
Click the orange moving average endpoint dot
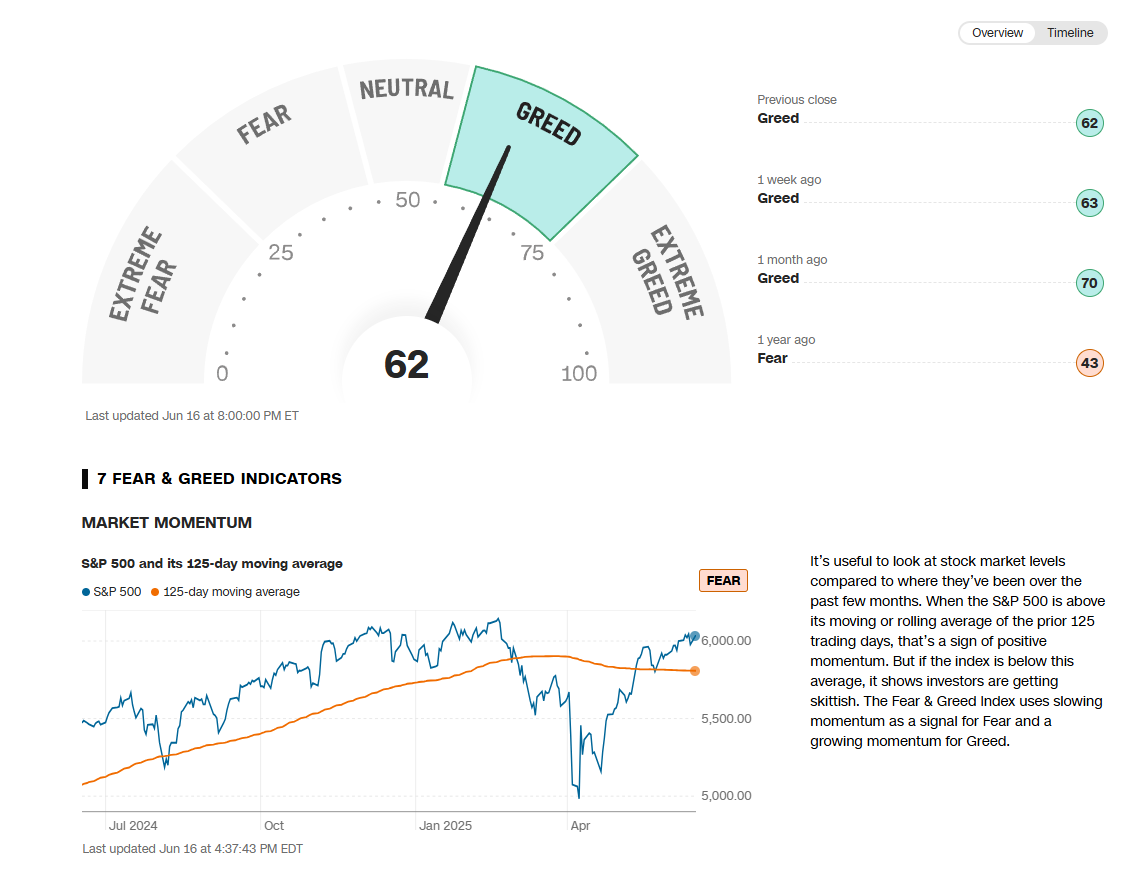pyautogui.click(x=695, y=671)
